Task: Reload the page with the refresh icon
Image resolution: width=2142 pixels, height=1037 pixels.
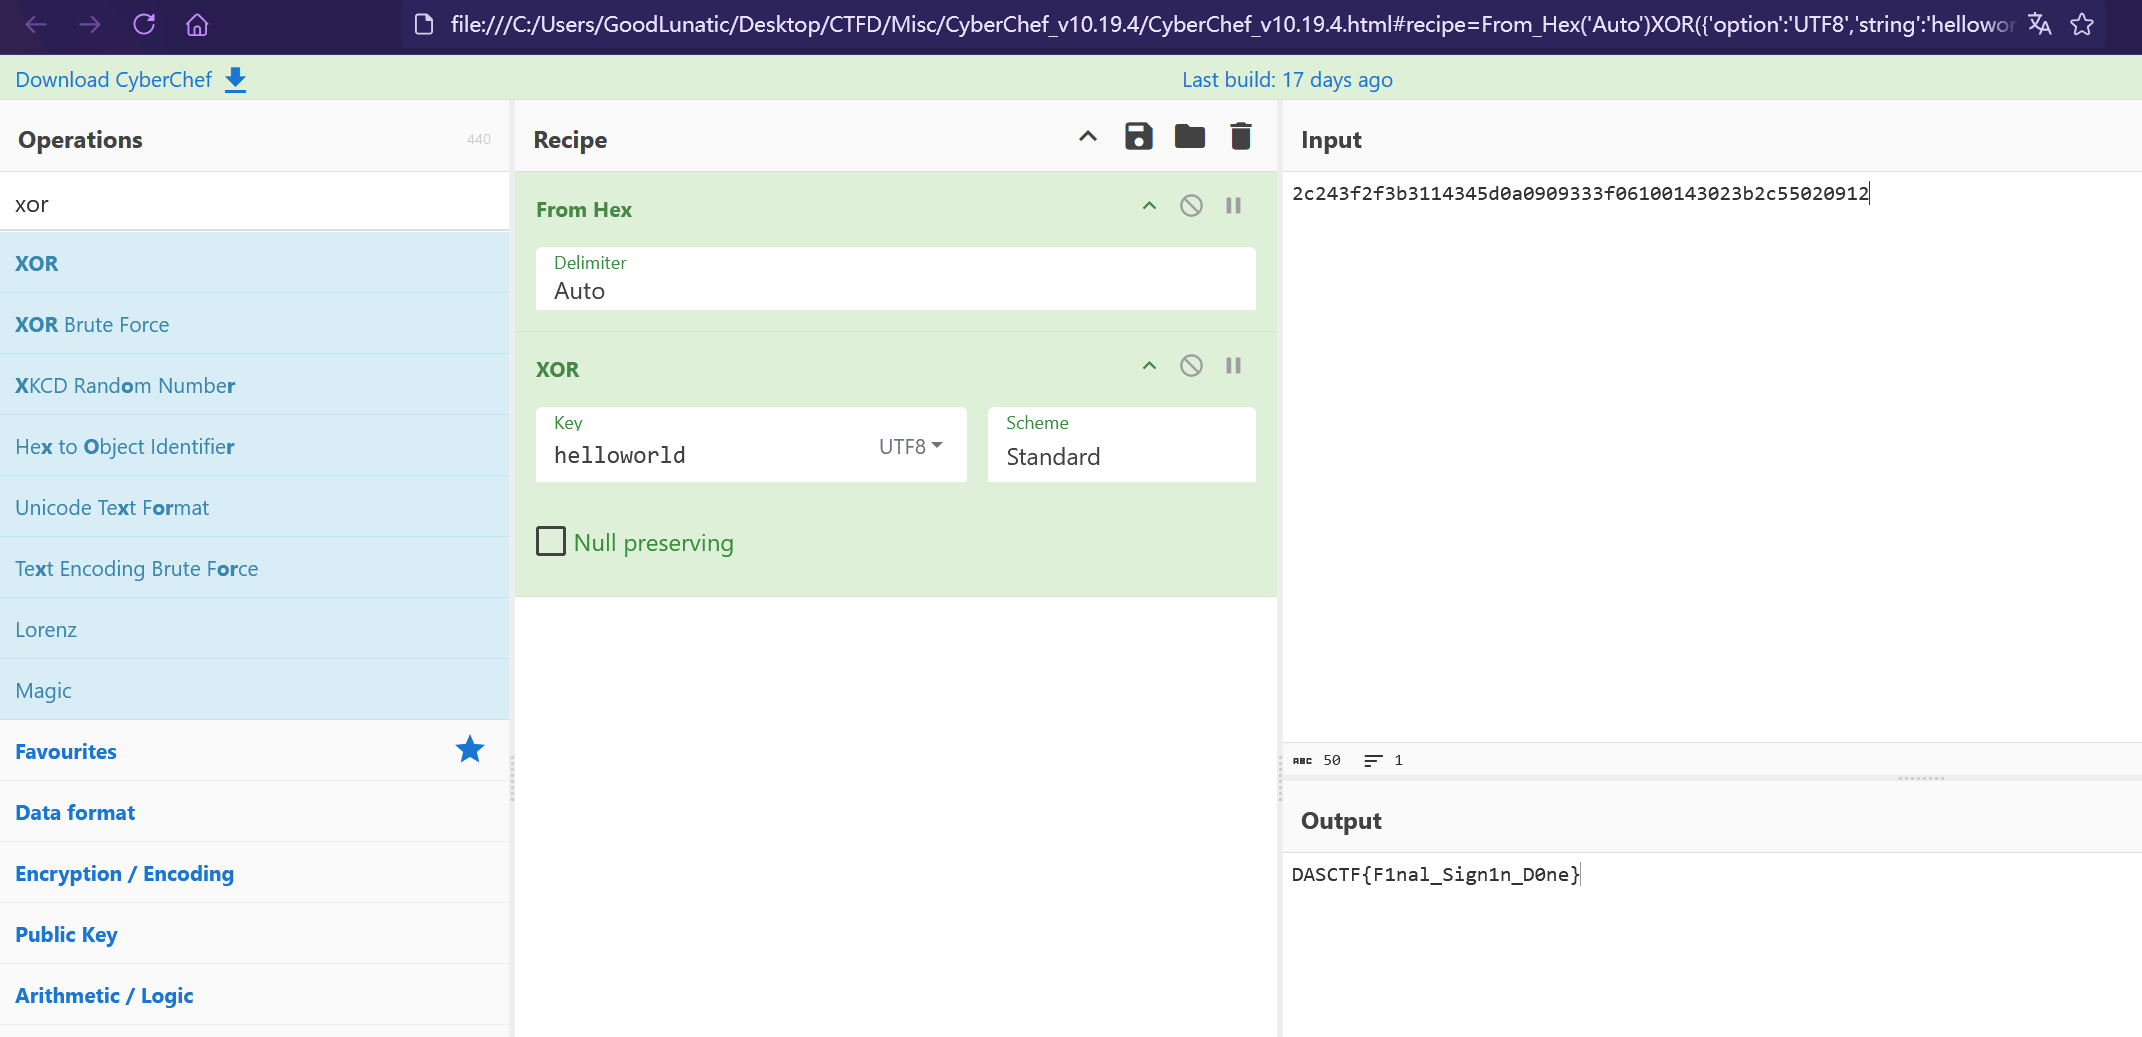Action: 144,24
